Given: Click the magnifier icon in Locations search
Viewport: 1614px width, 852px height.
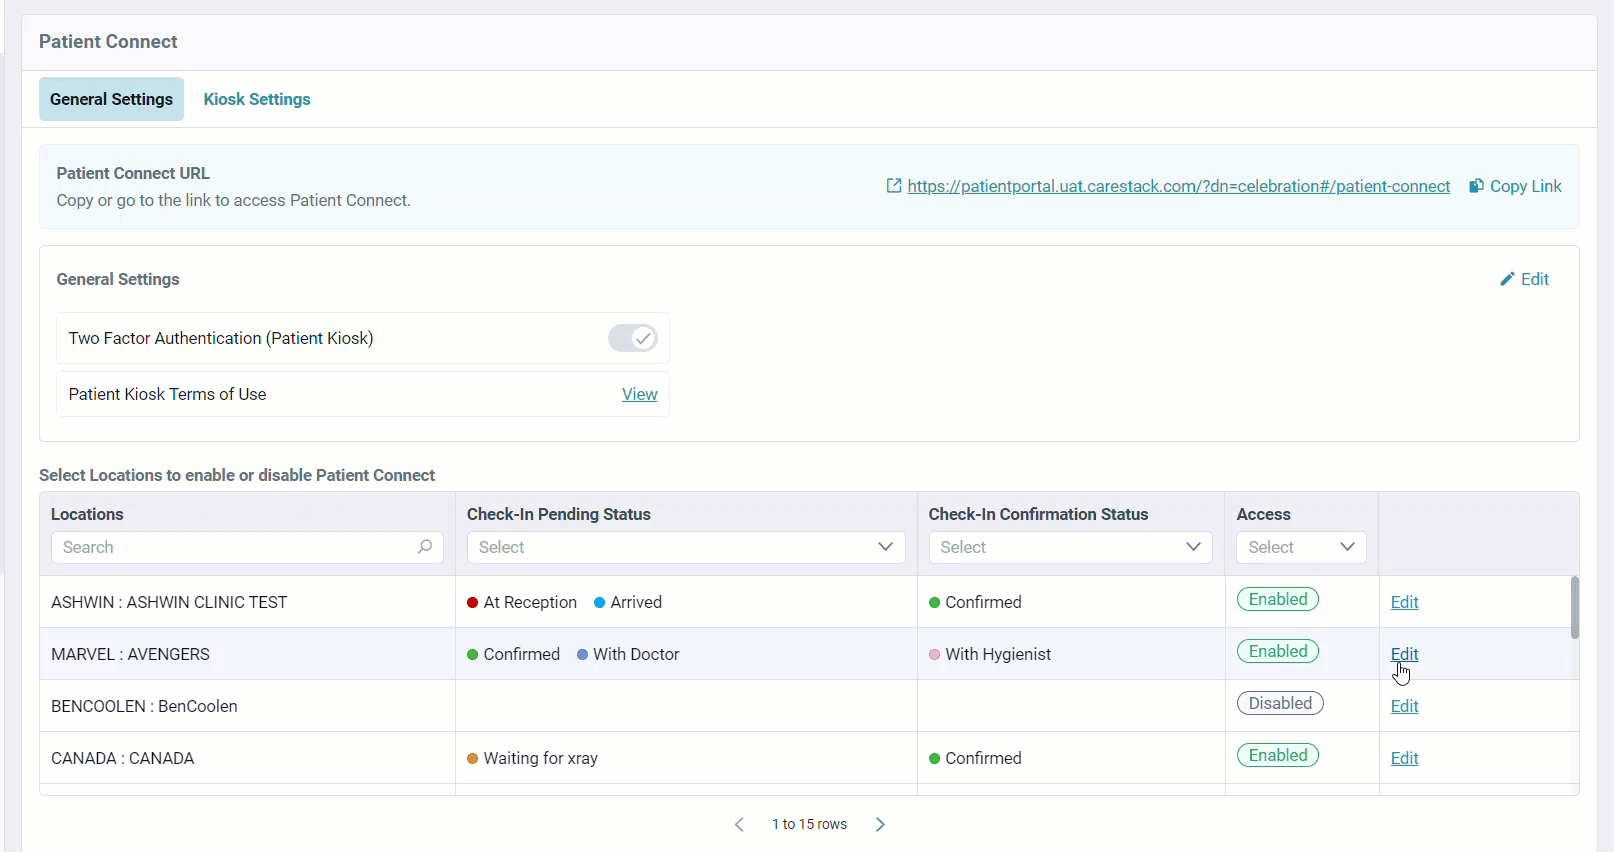Looking at the screenshot, I should [425, 547].
